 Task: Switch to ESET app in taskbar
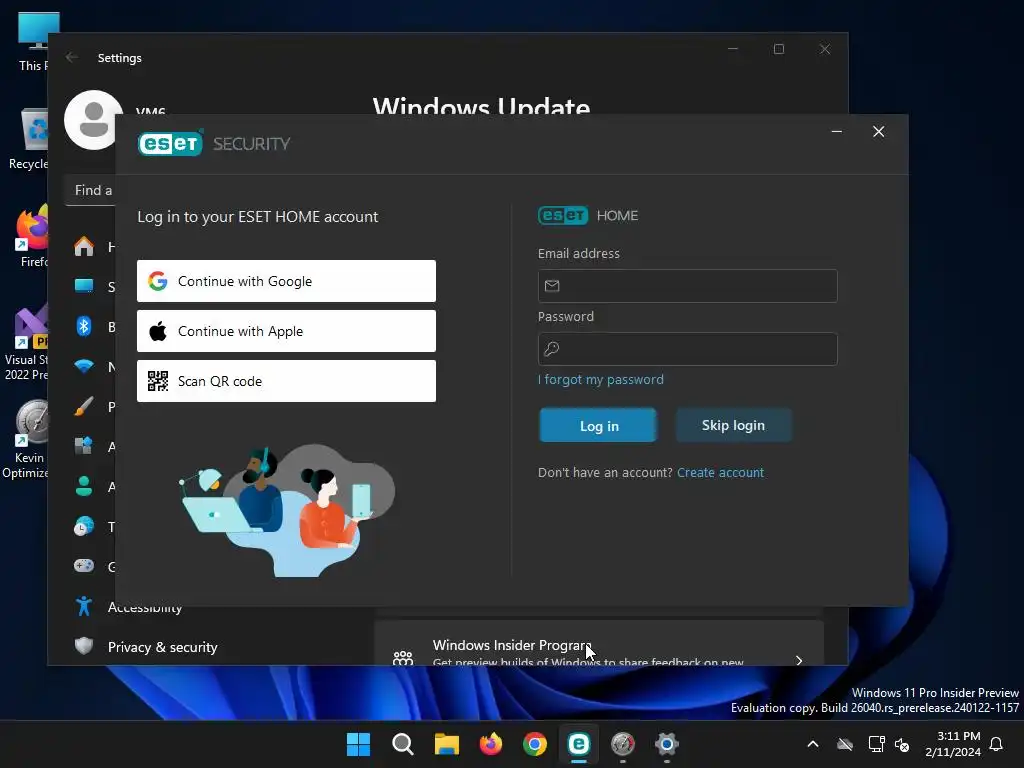click(579, 744)
